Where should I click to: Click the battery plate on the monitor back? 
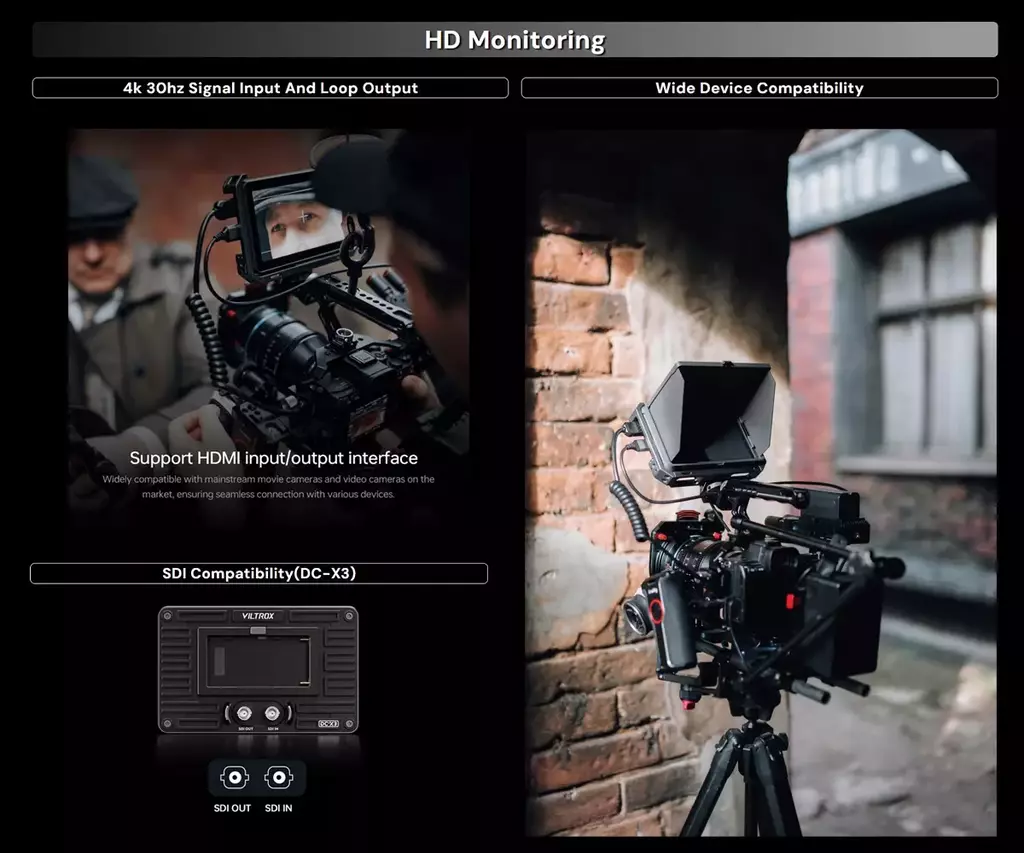tap(257, 661)
